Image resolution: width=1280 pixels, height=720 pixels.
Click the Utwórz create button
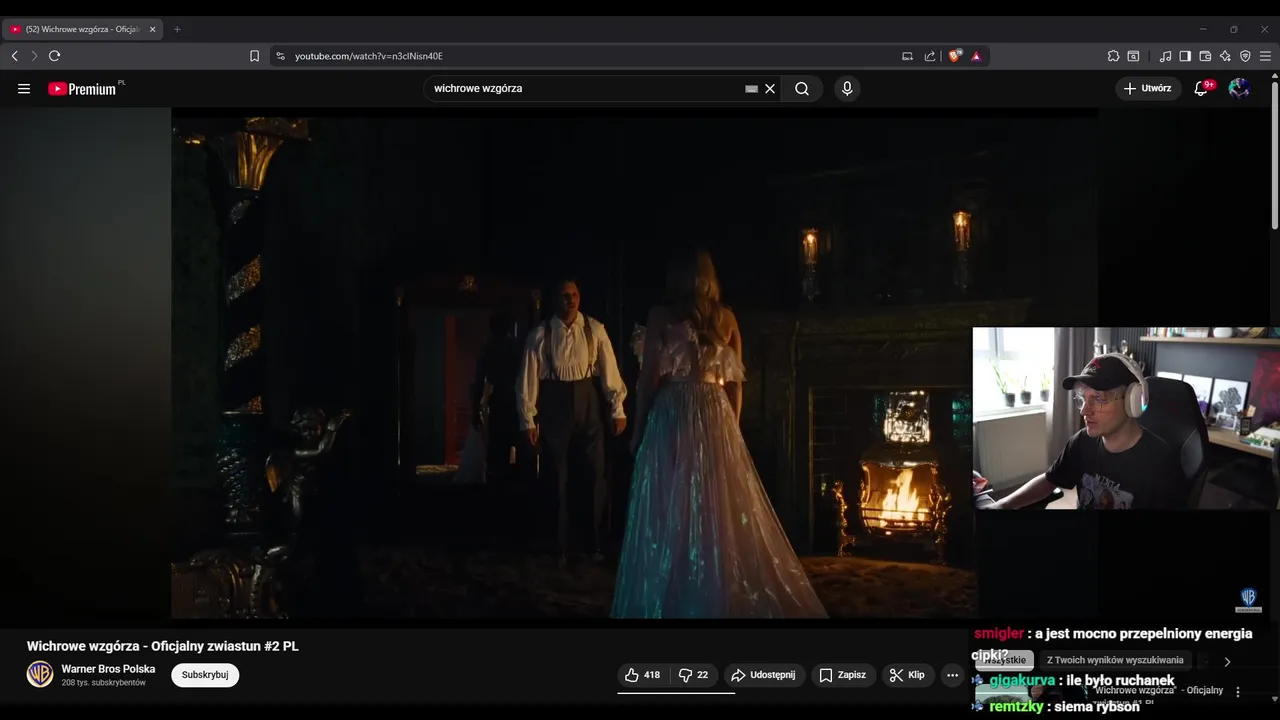1147,88
